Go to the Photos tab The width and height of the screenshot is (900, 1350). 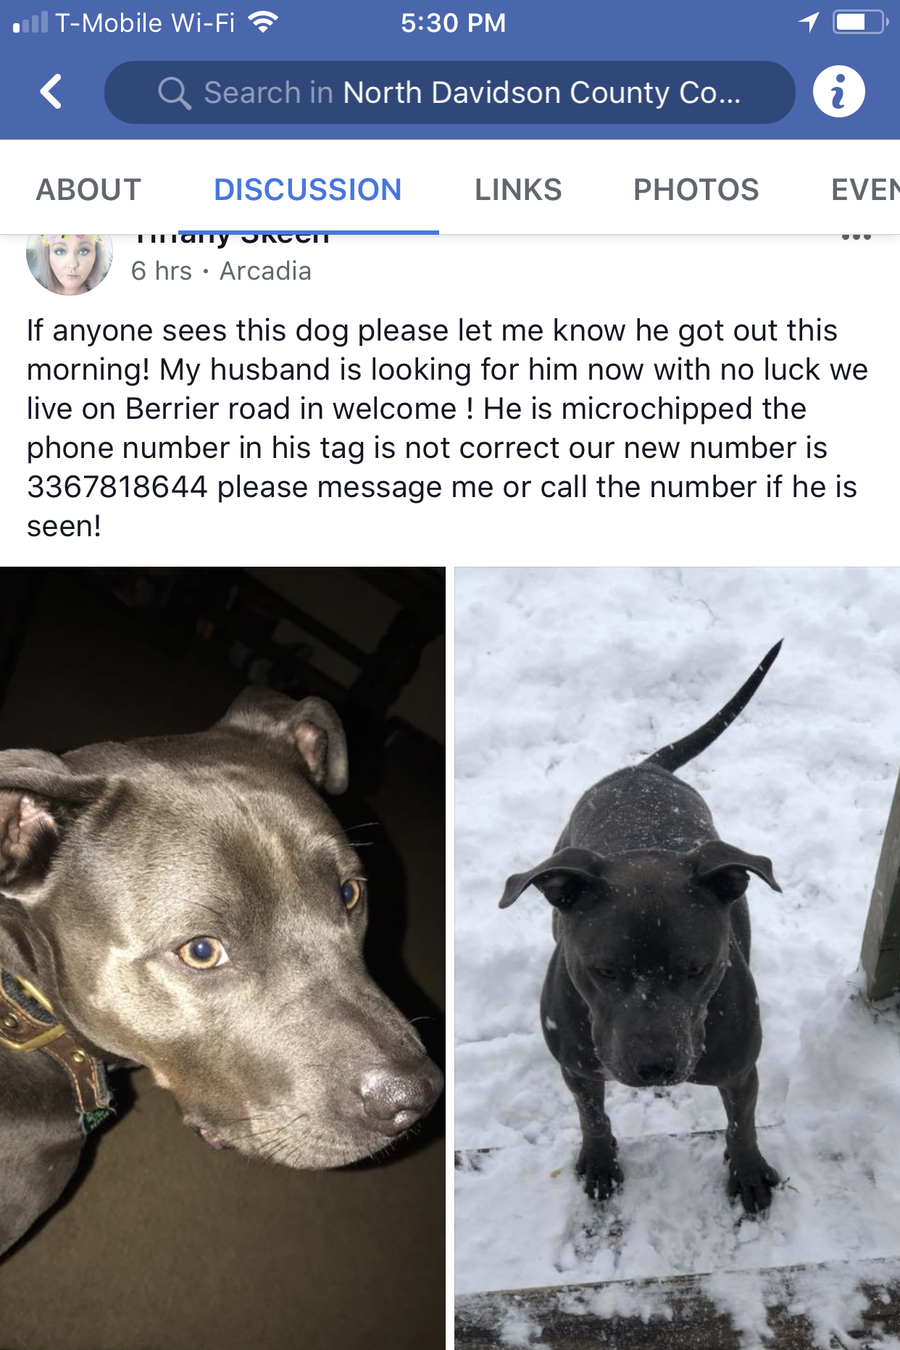tap(696, 189)
